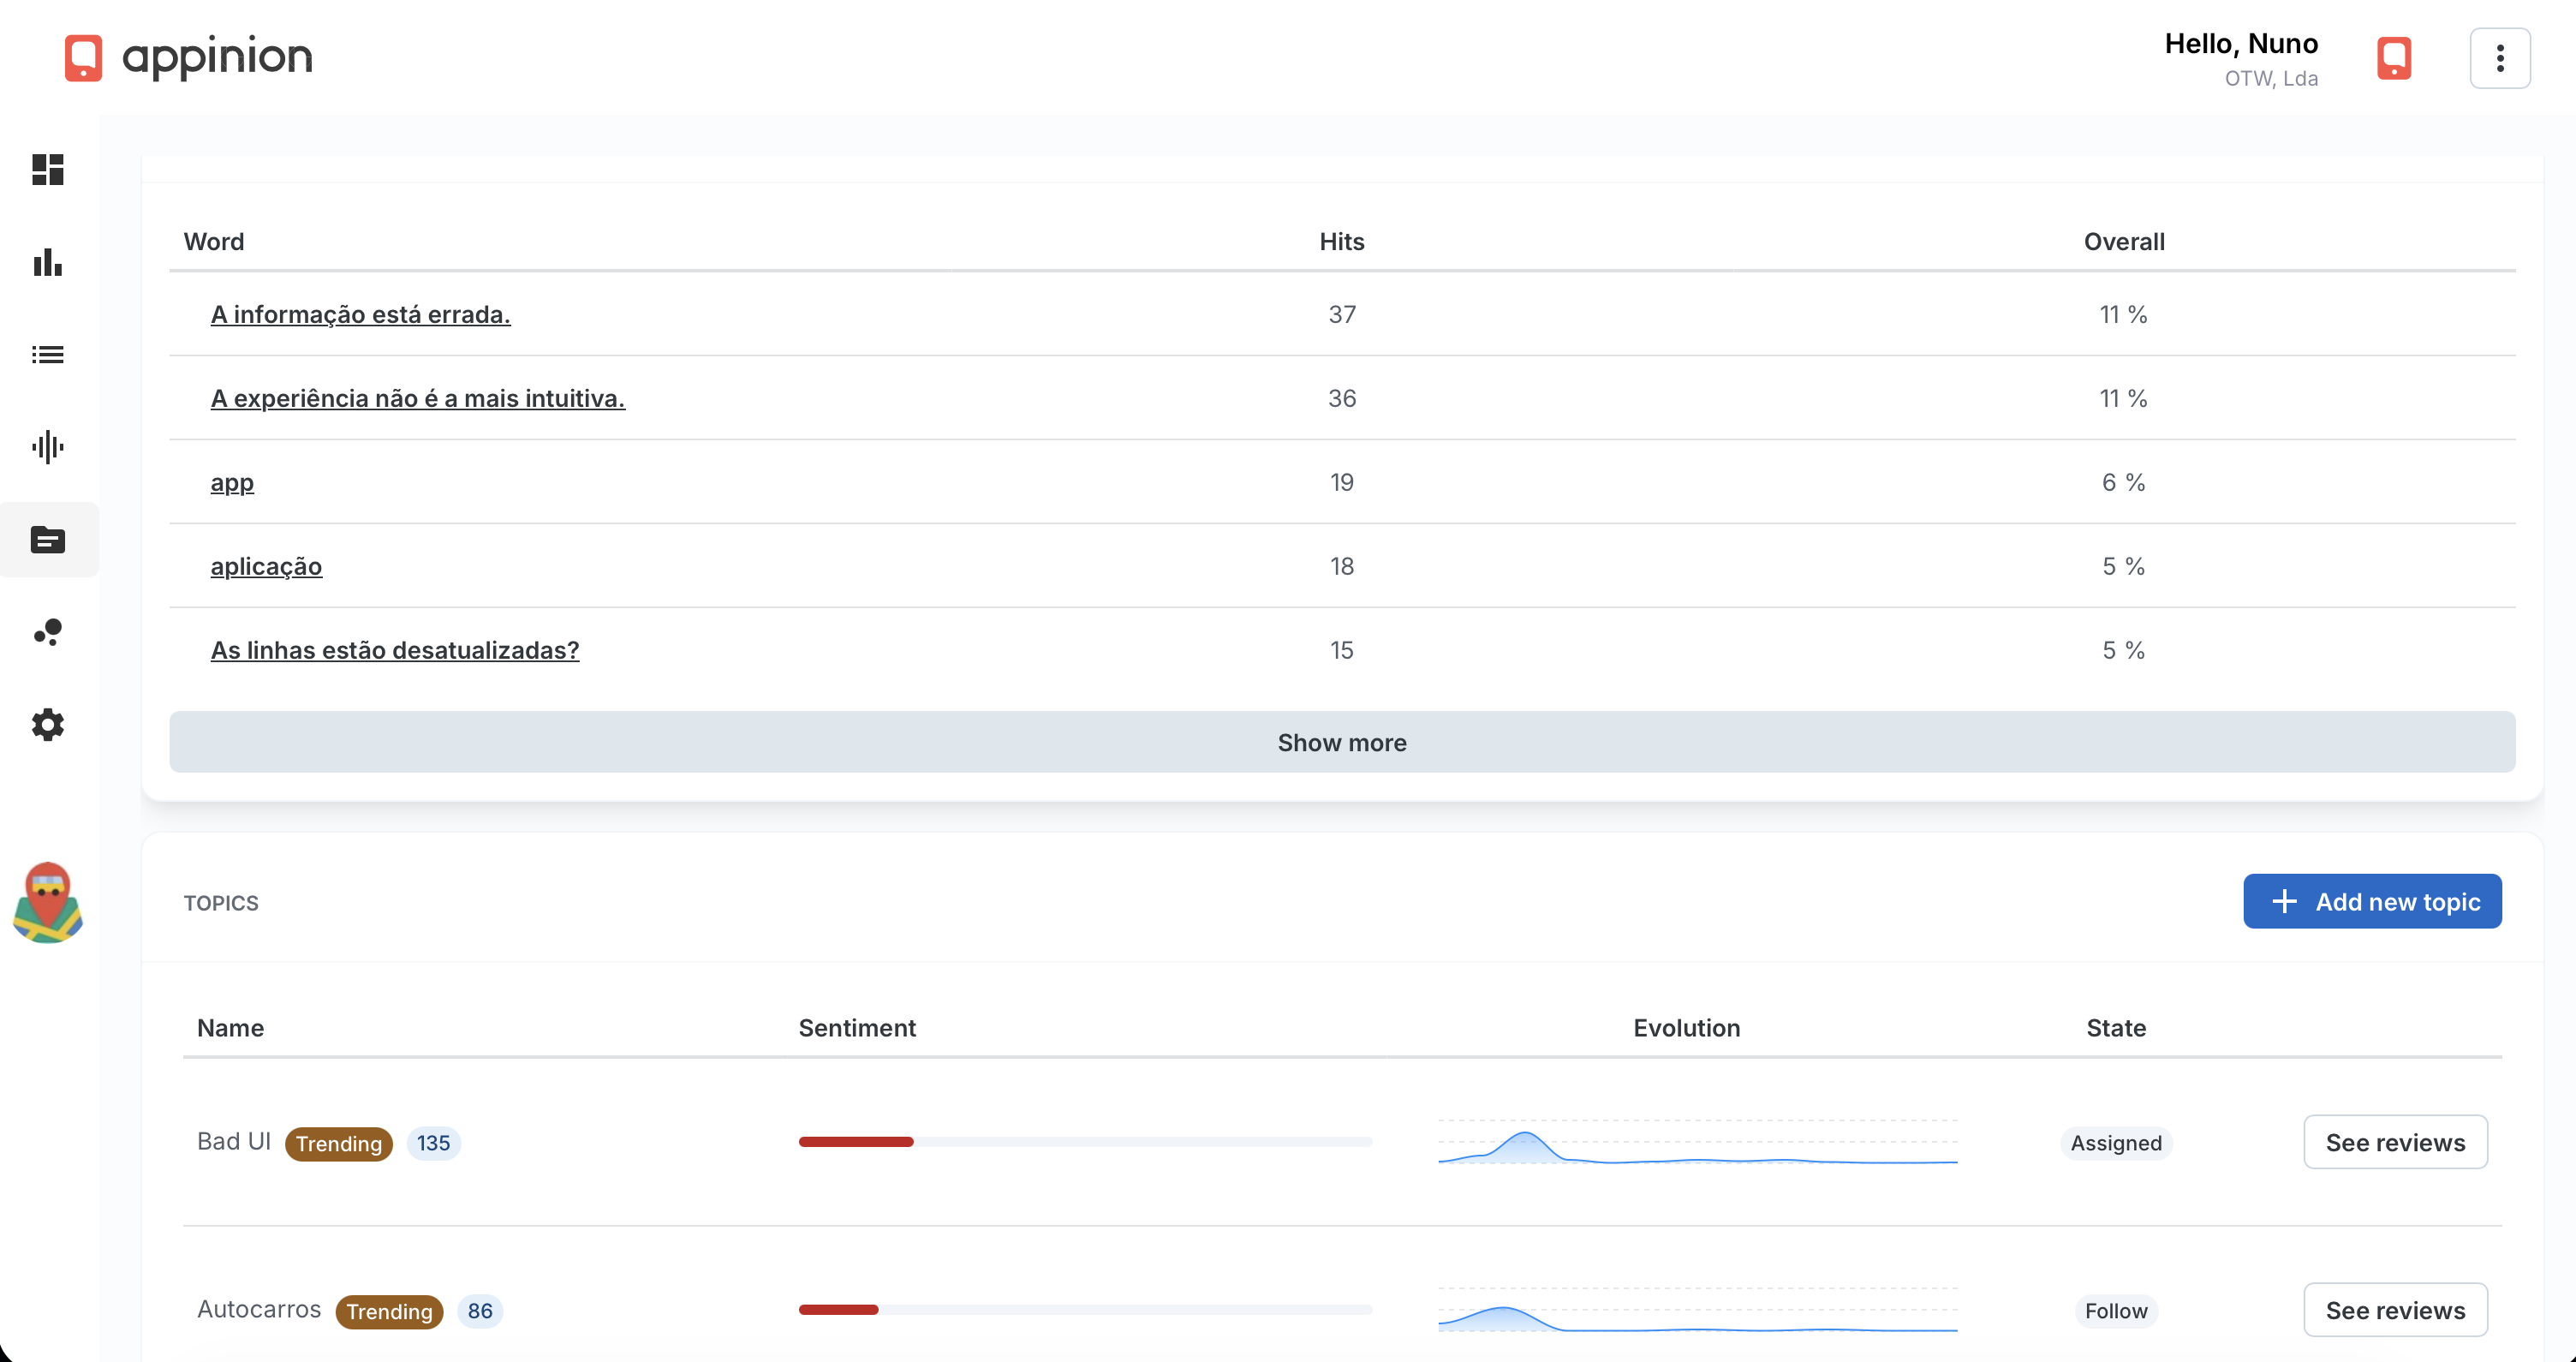The height and width of the screenshot is (1362, 2576).
Task: Open the bubble chart sidebar icon
Action: [x=48, y=632]
